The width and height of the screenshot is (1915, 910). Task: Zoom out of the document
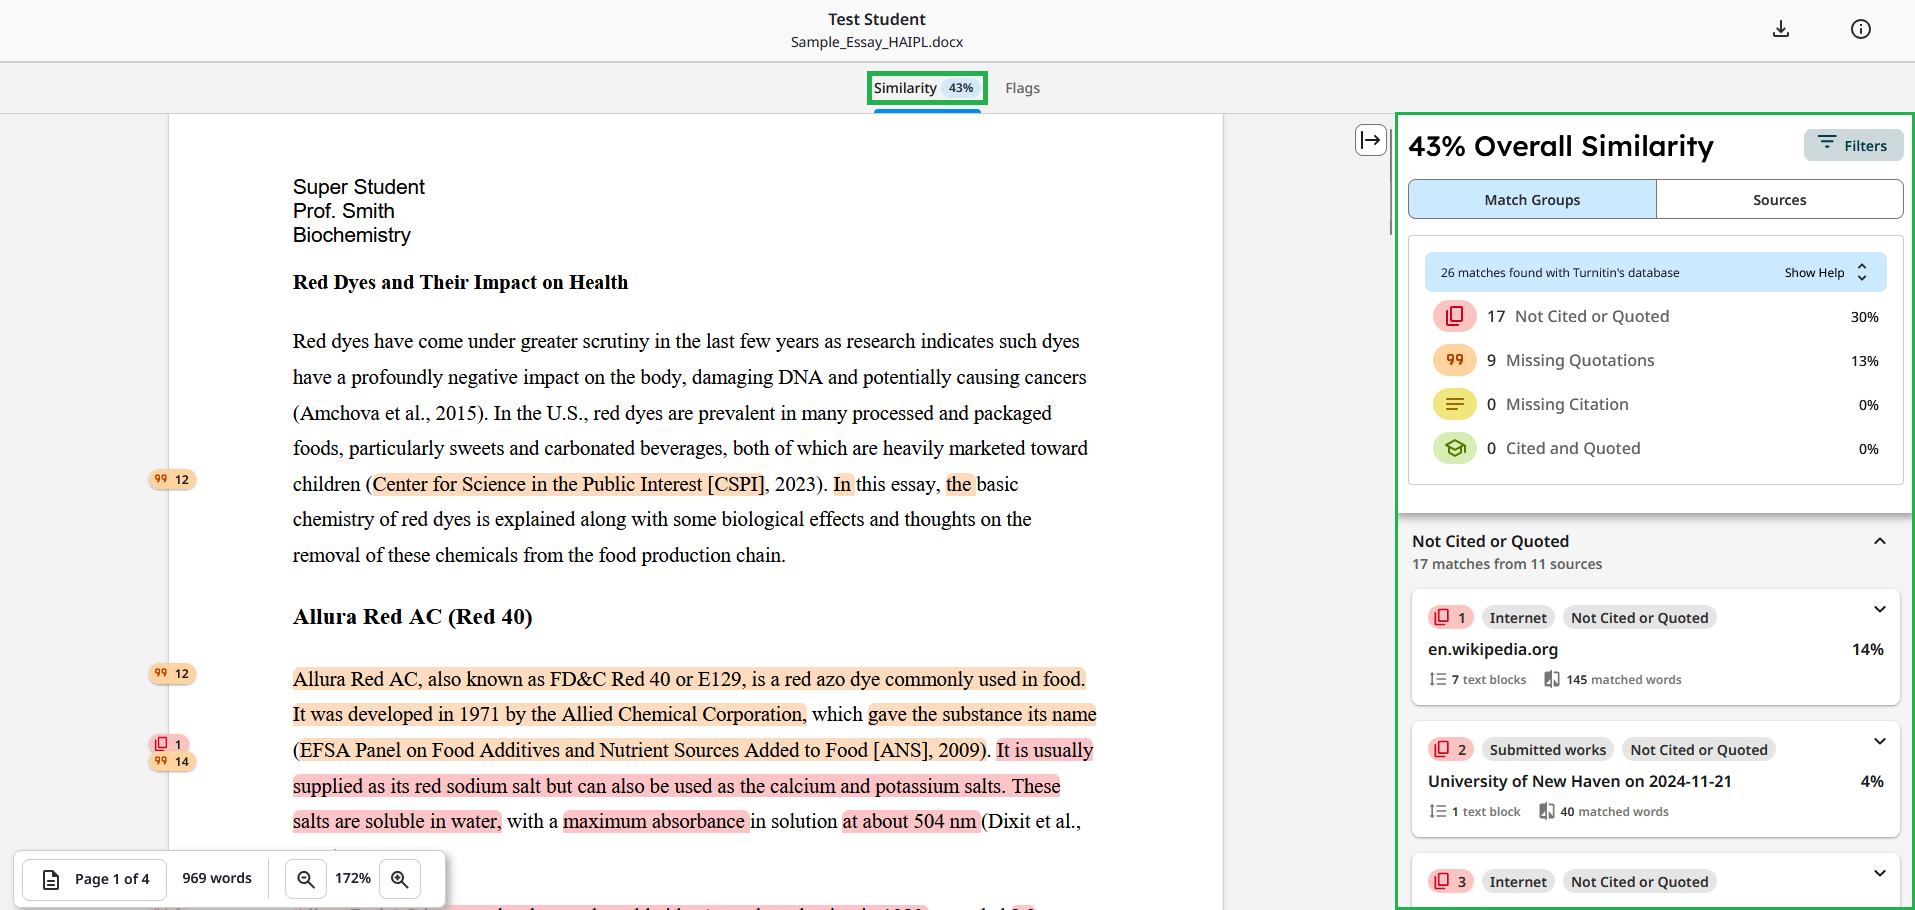click(x=306, y=879)
